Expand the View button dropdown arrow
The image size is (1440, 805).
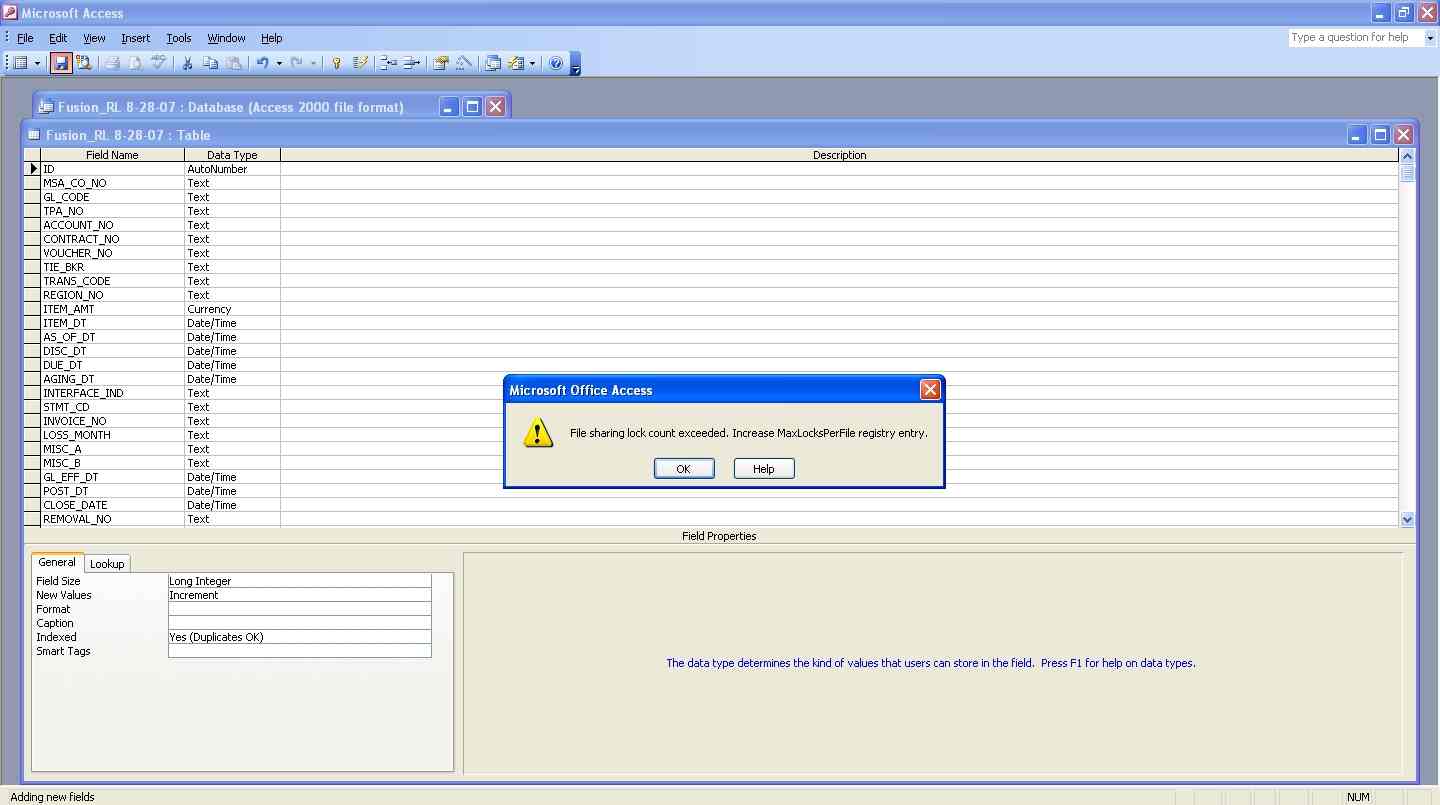click(38, 63)
